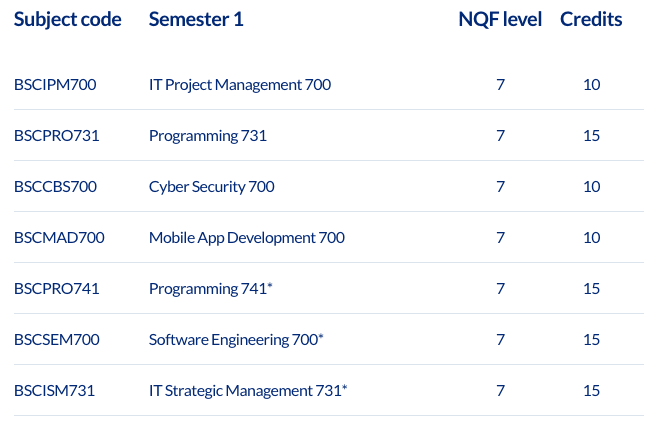
Task: Open the Programming 731 subject
Action: tap(208, 136)
